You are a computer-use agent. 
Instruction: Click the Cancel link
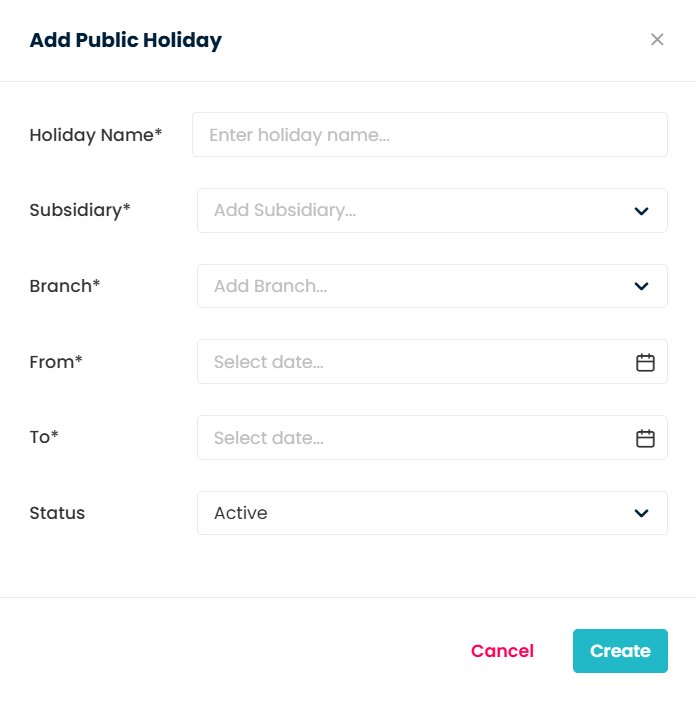(x=502, y=651)
